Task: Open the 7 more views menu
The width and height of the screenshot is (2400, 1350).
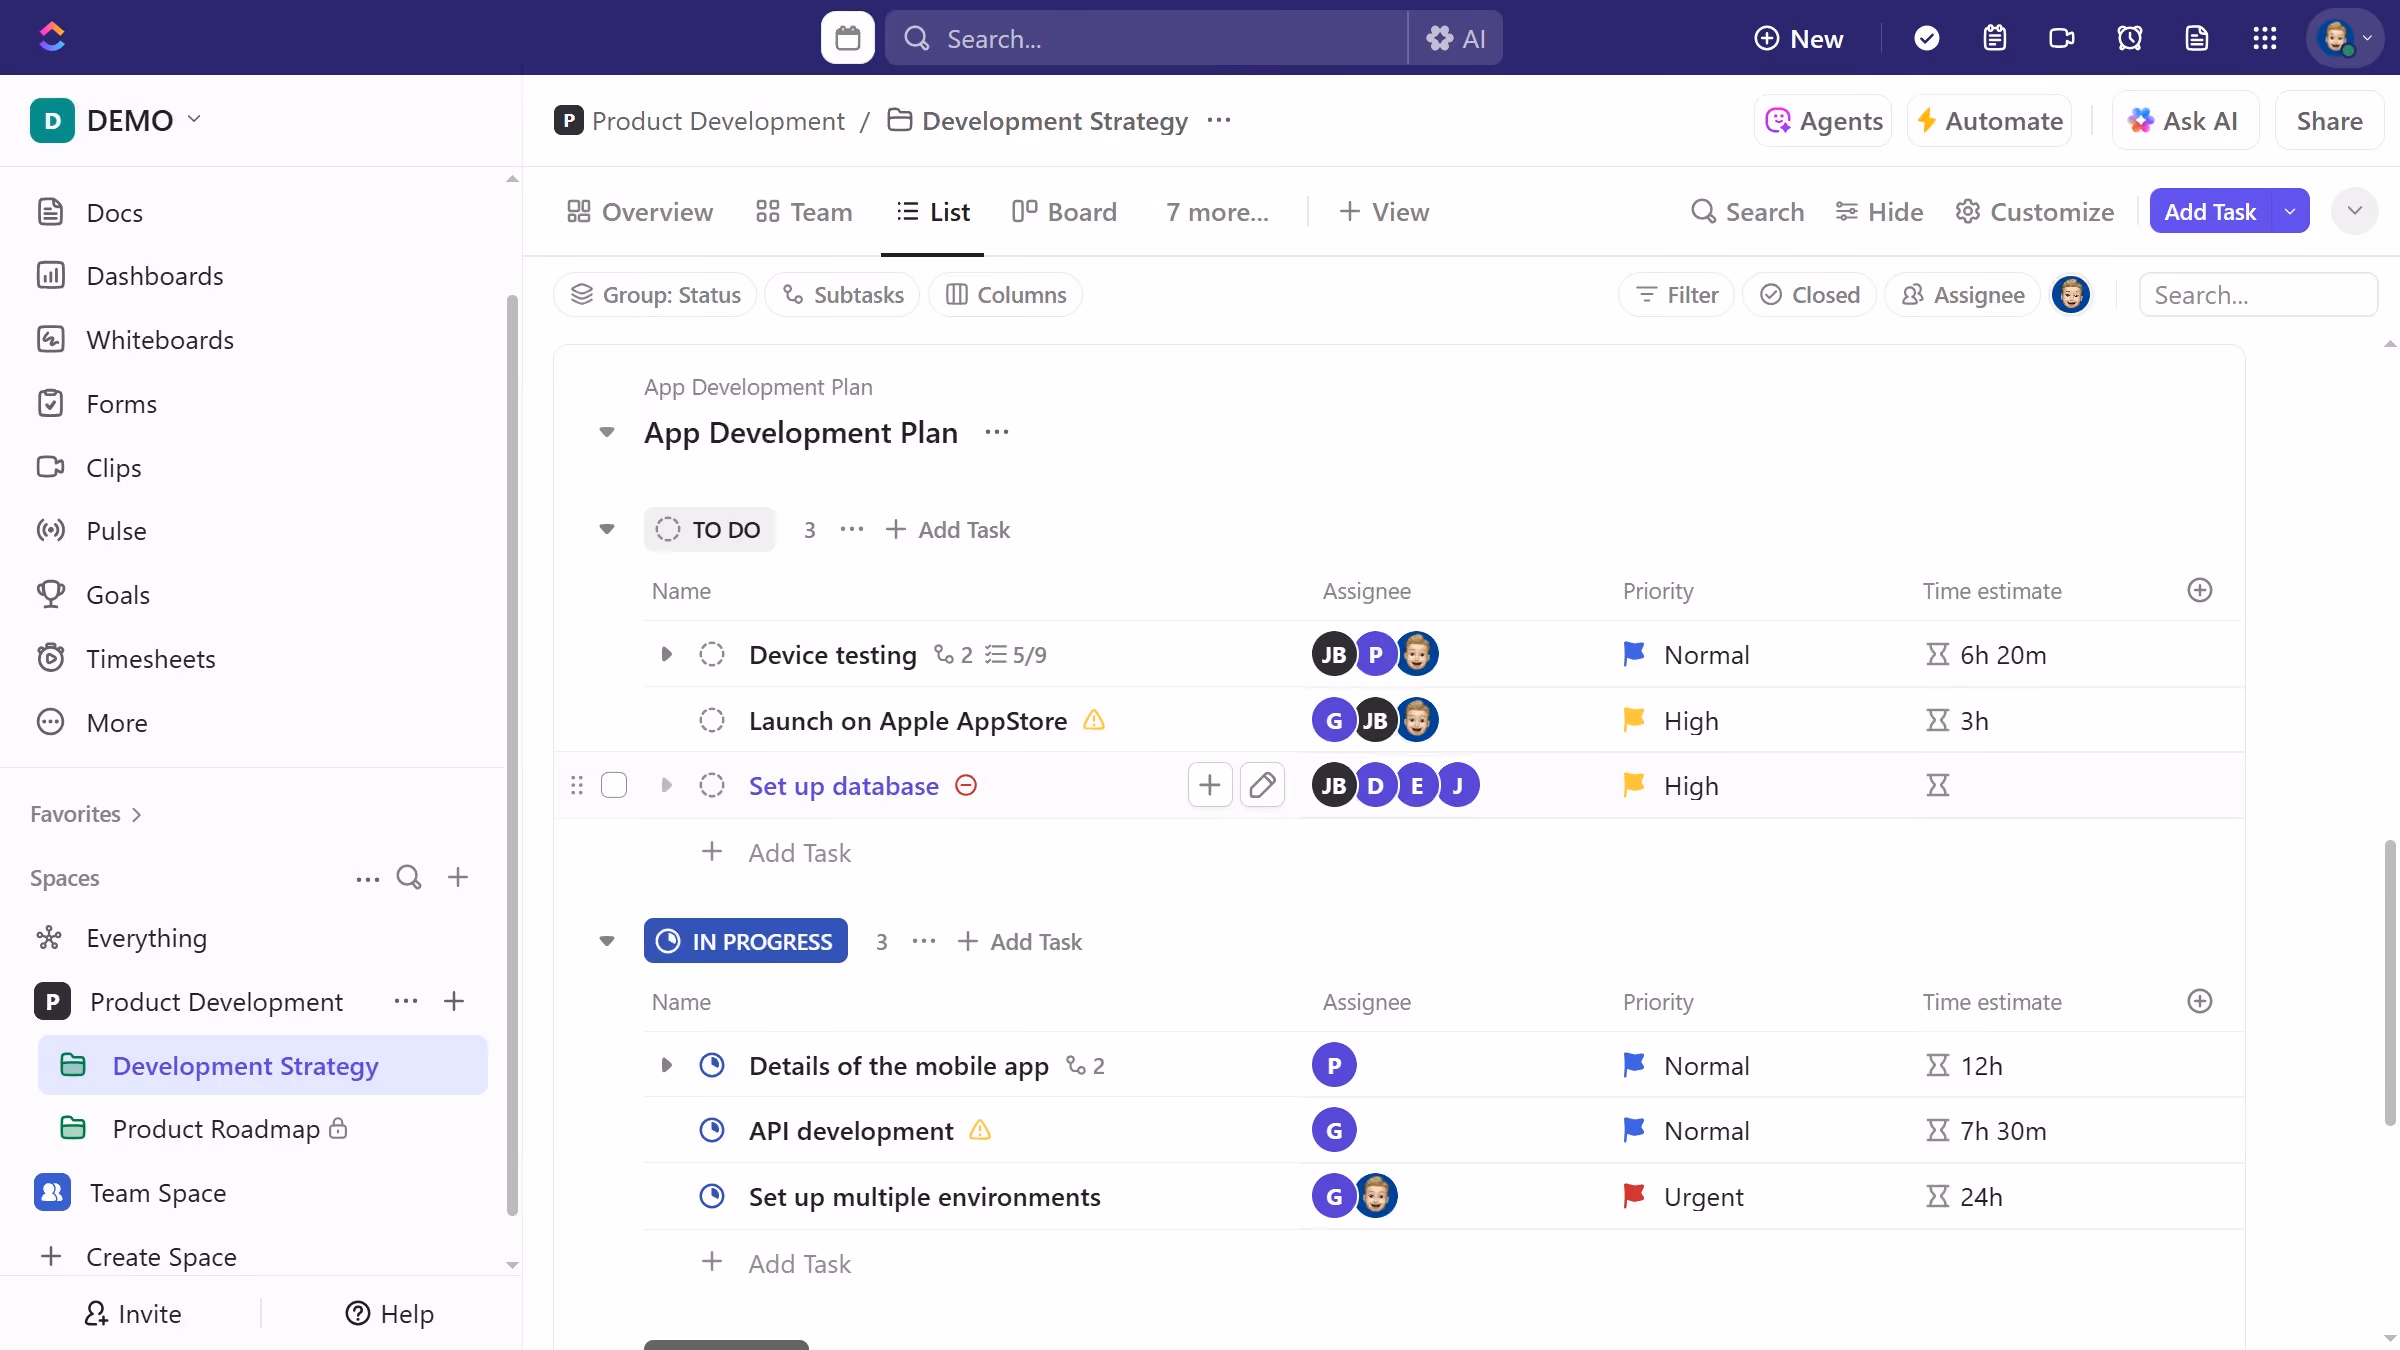Action: coord(1217,212)
